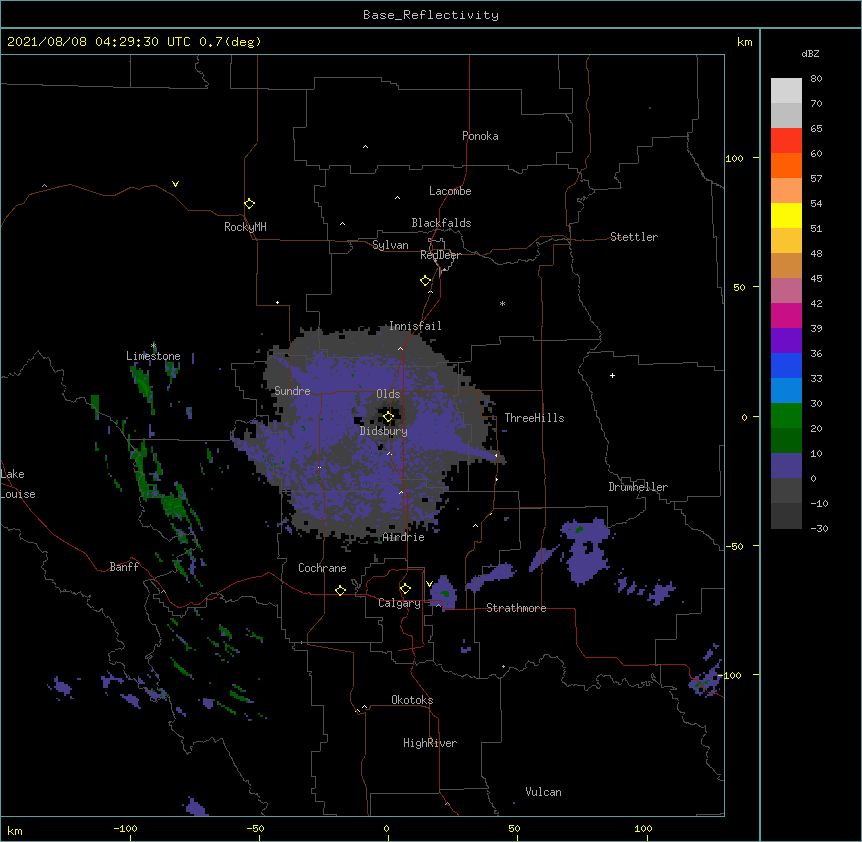
Task: Select the yellow 51-54 dBZ legend swatch
Action: coord(786,215)
